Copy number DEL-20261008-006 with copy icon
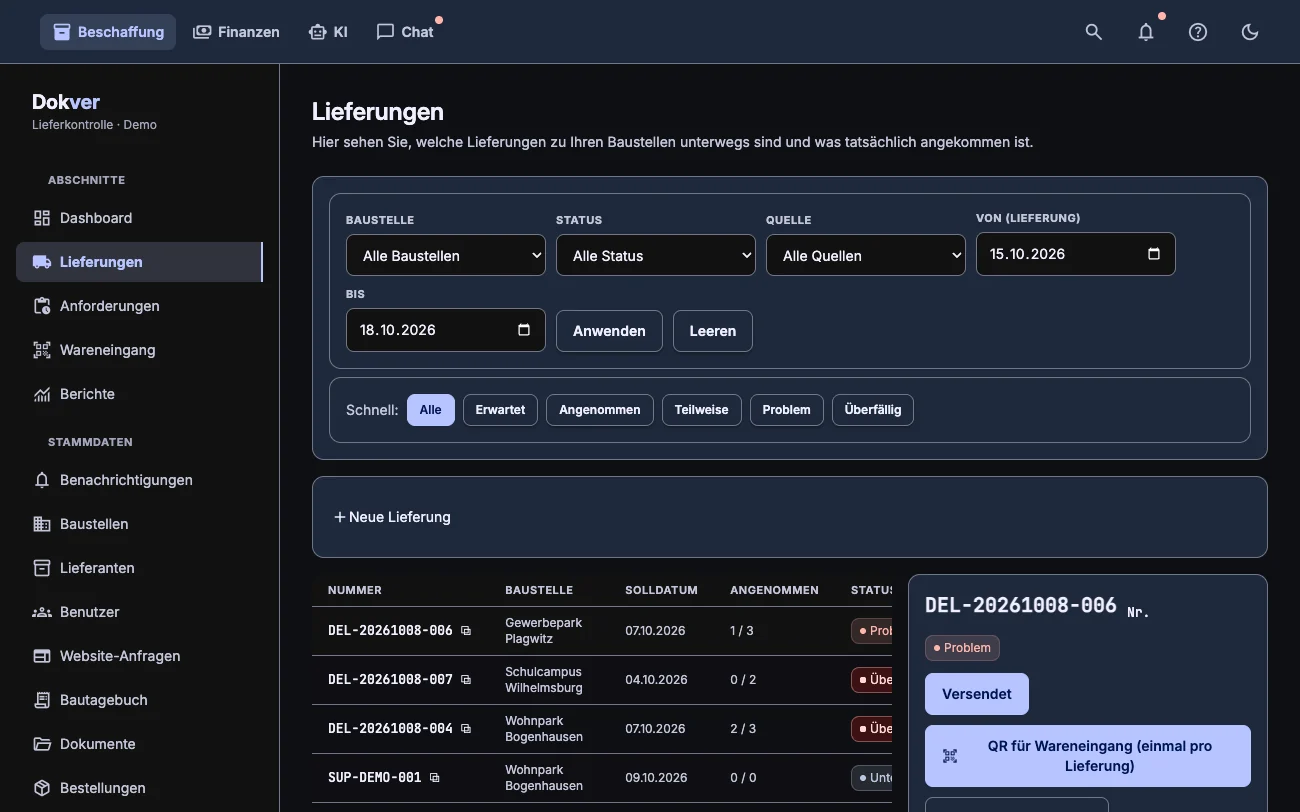This screenshot has height=812, width=1300. [x=466, y=631]
